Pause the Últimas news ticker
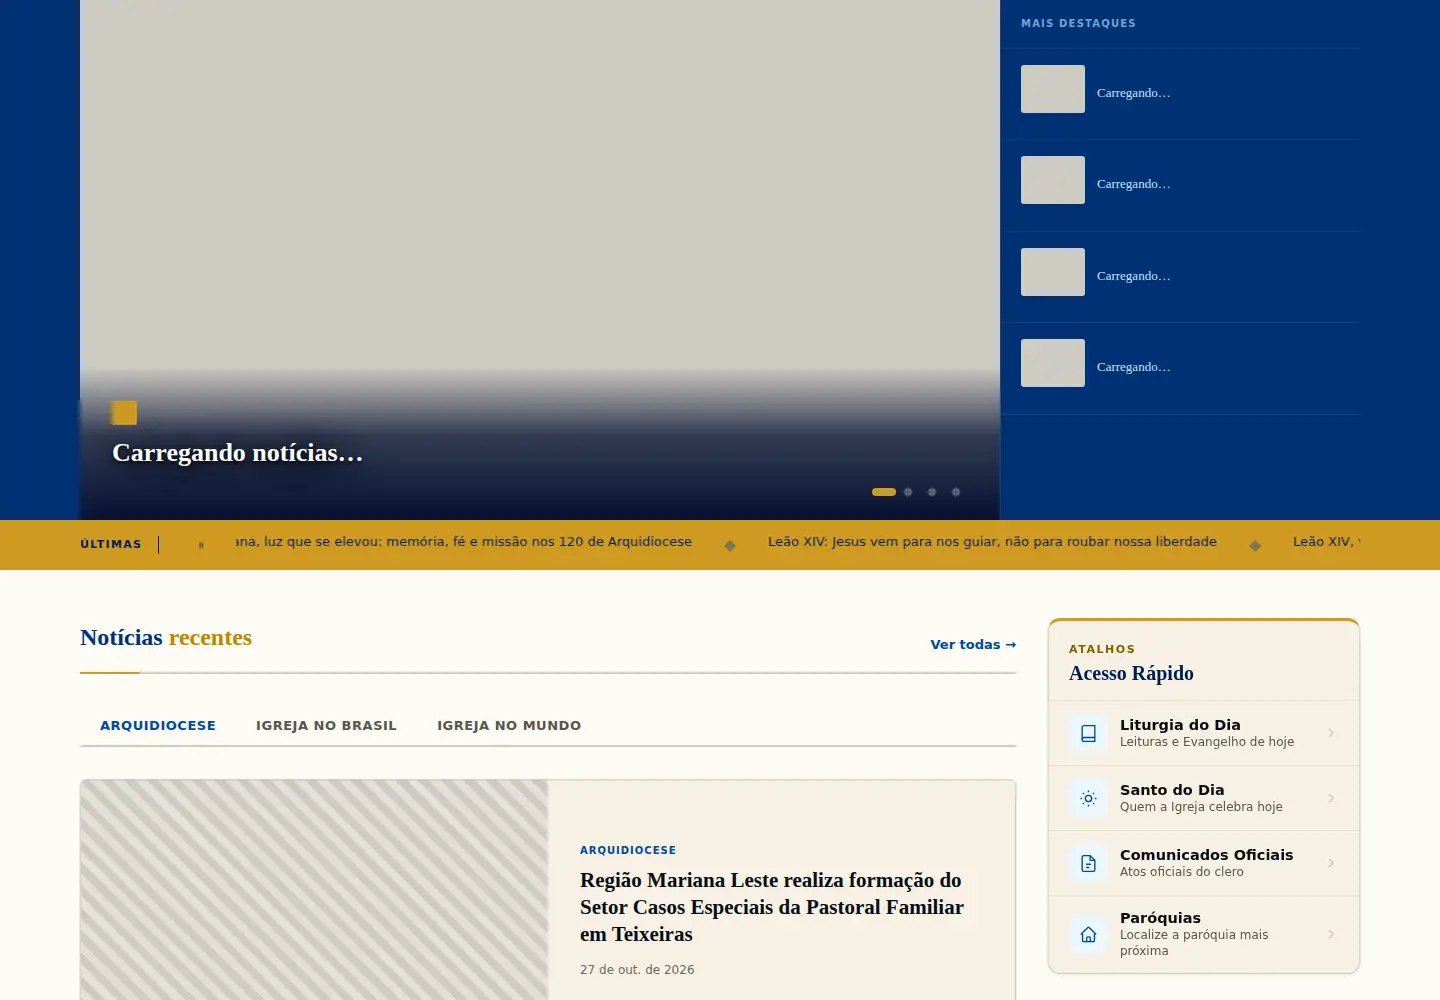The image size is (1440, 1000). (x=201, y=545)
